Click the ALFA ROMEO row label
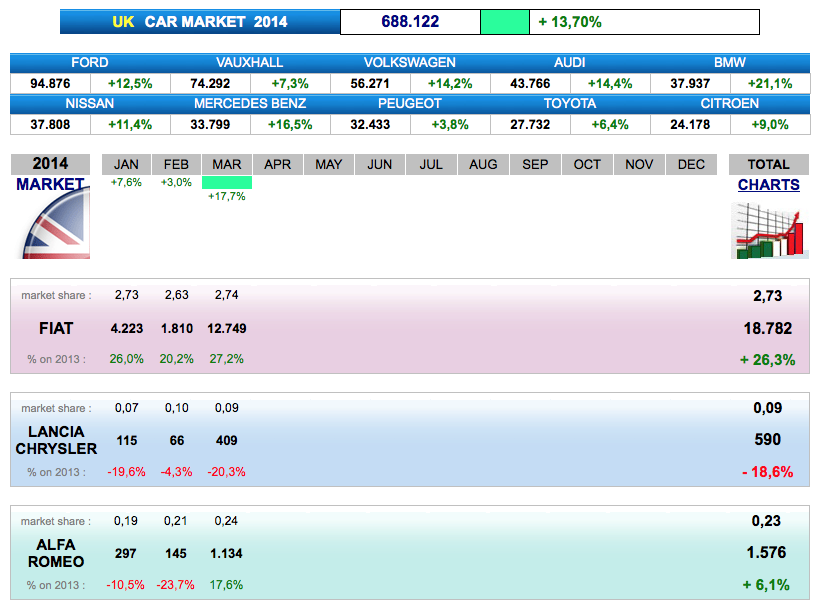The image size is (820, 608). point(56,553)
